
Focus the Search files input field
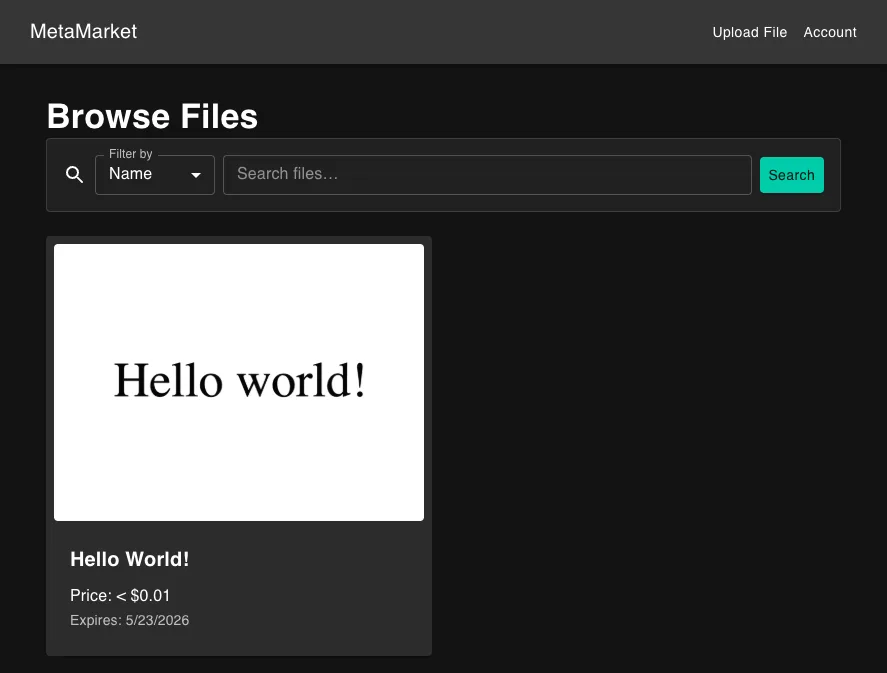click(487, 175)
